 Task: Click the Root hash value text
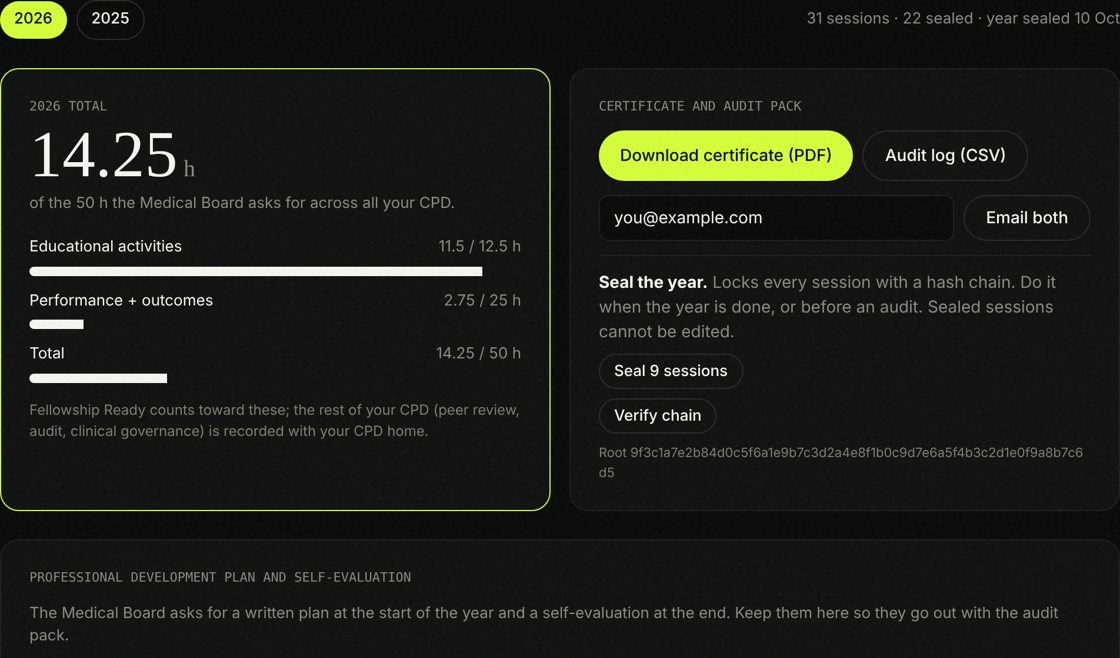[841, 462]
